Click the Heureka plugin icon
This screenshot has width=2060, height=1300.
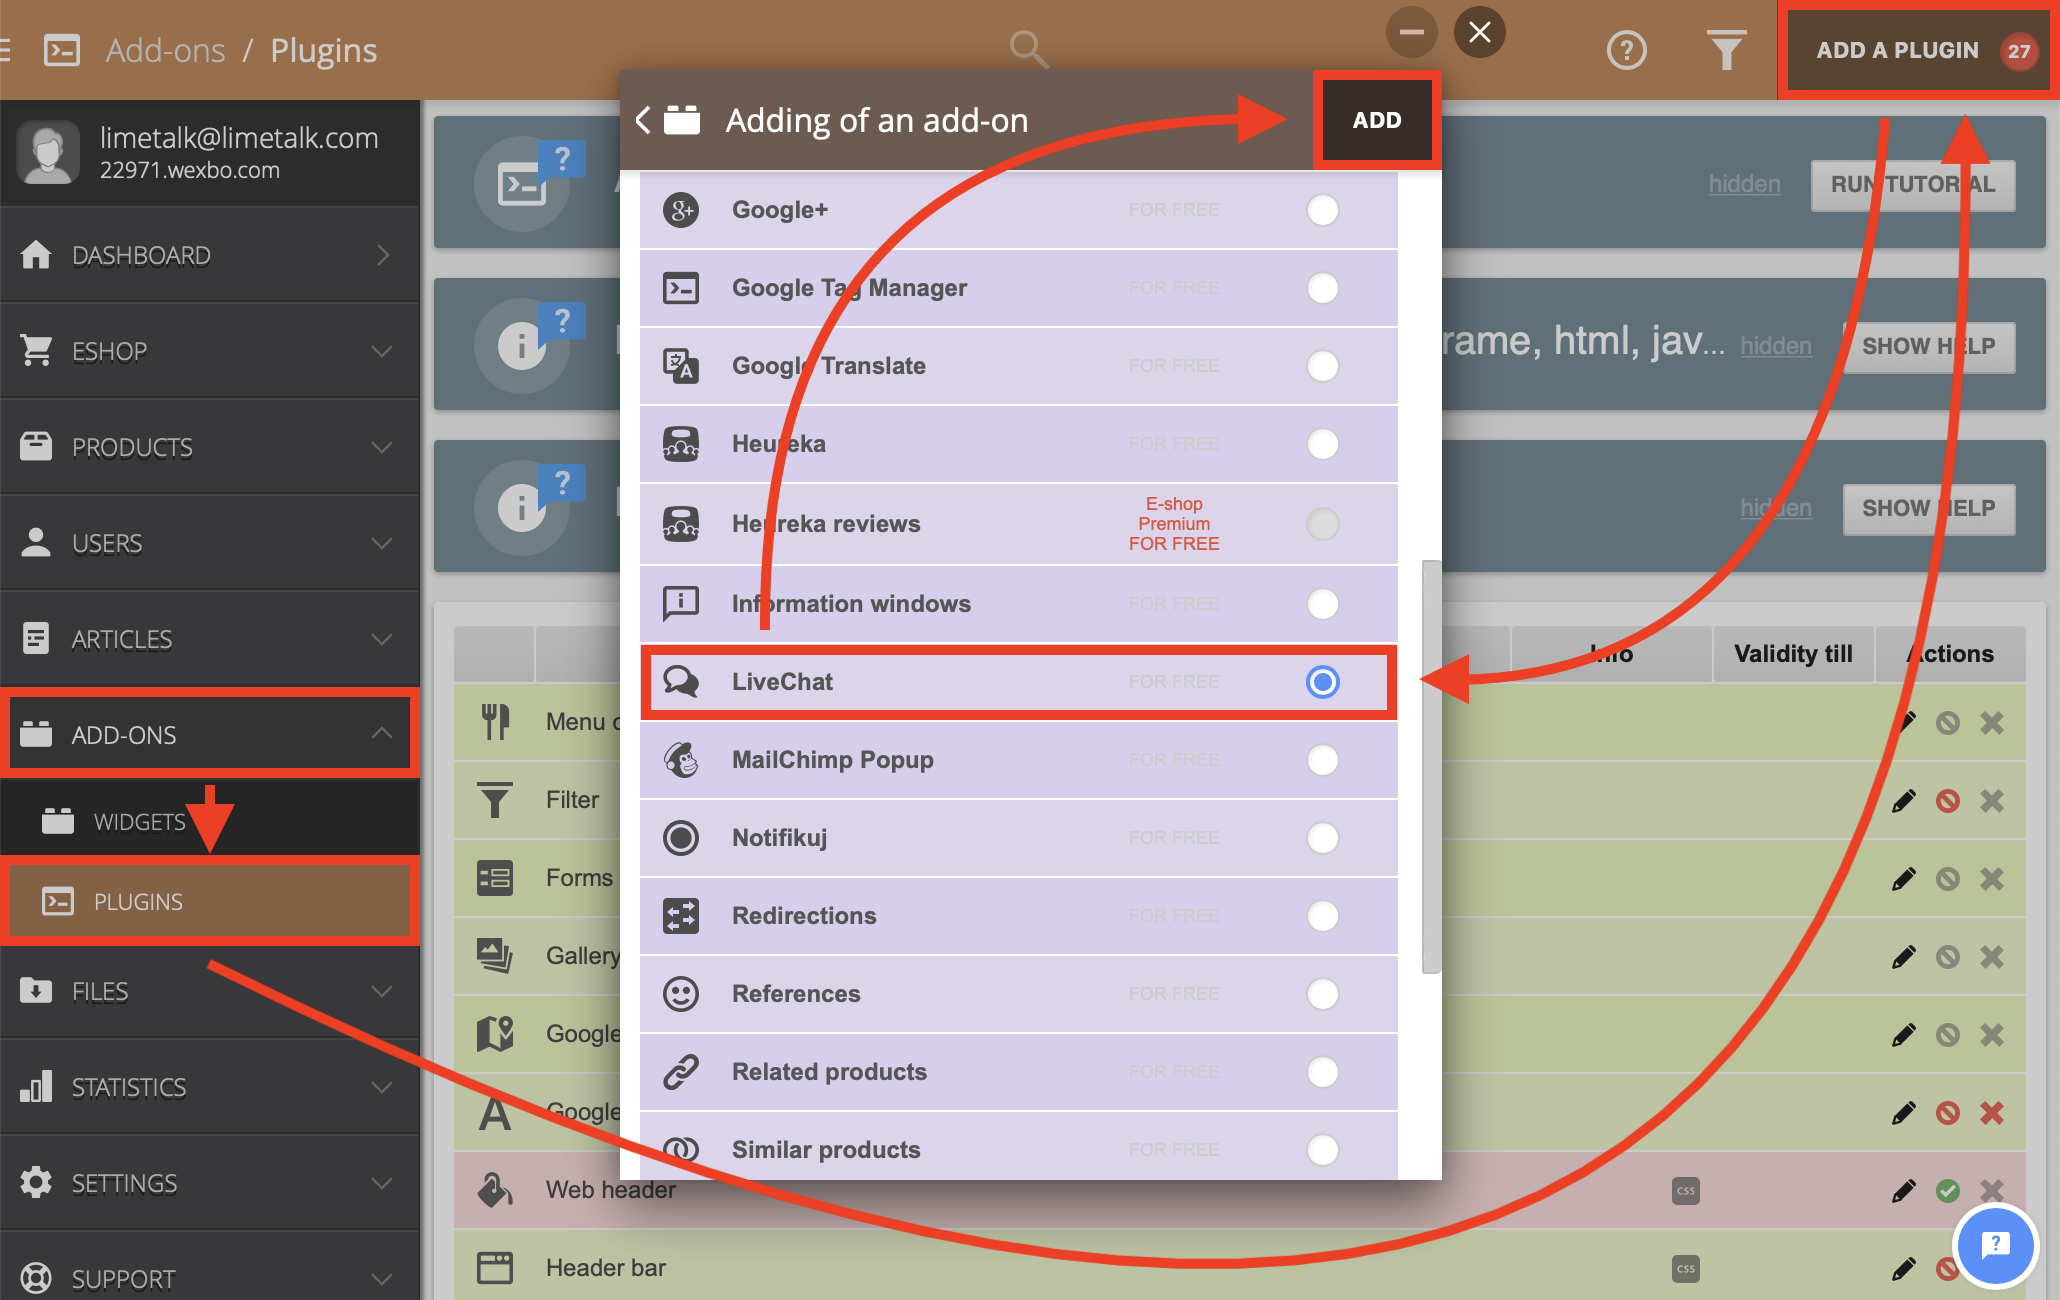pyautogui.click(x=681, y=444)
